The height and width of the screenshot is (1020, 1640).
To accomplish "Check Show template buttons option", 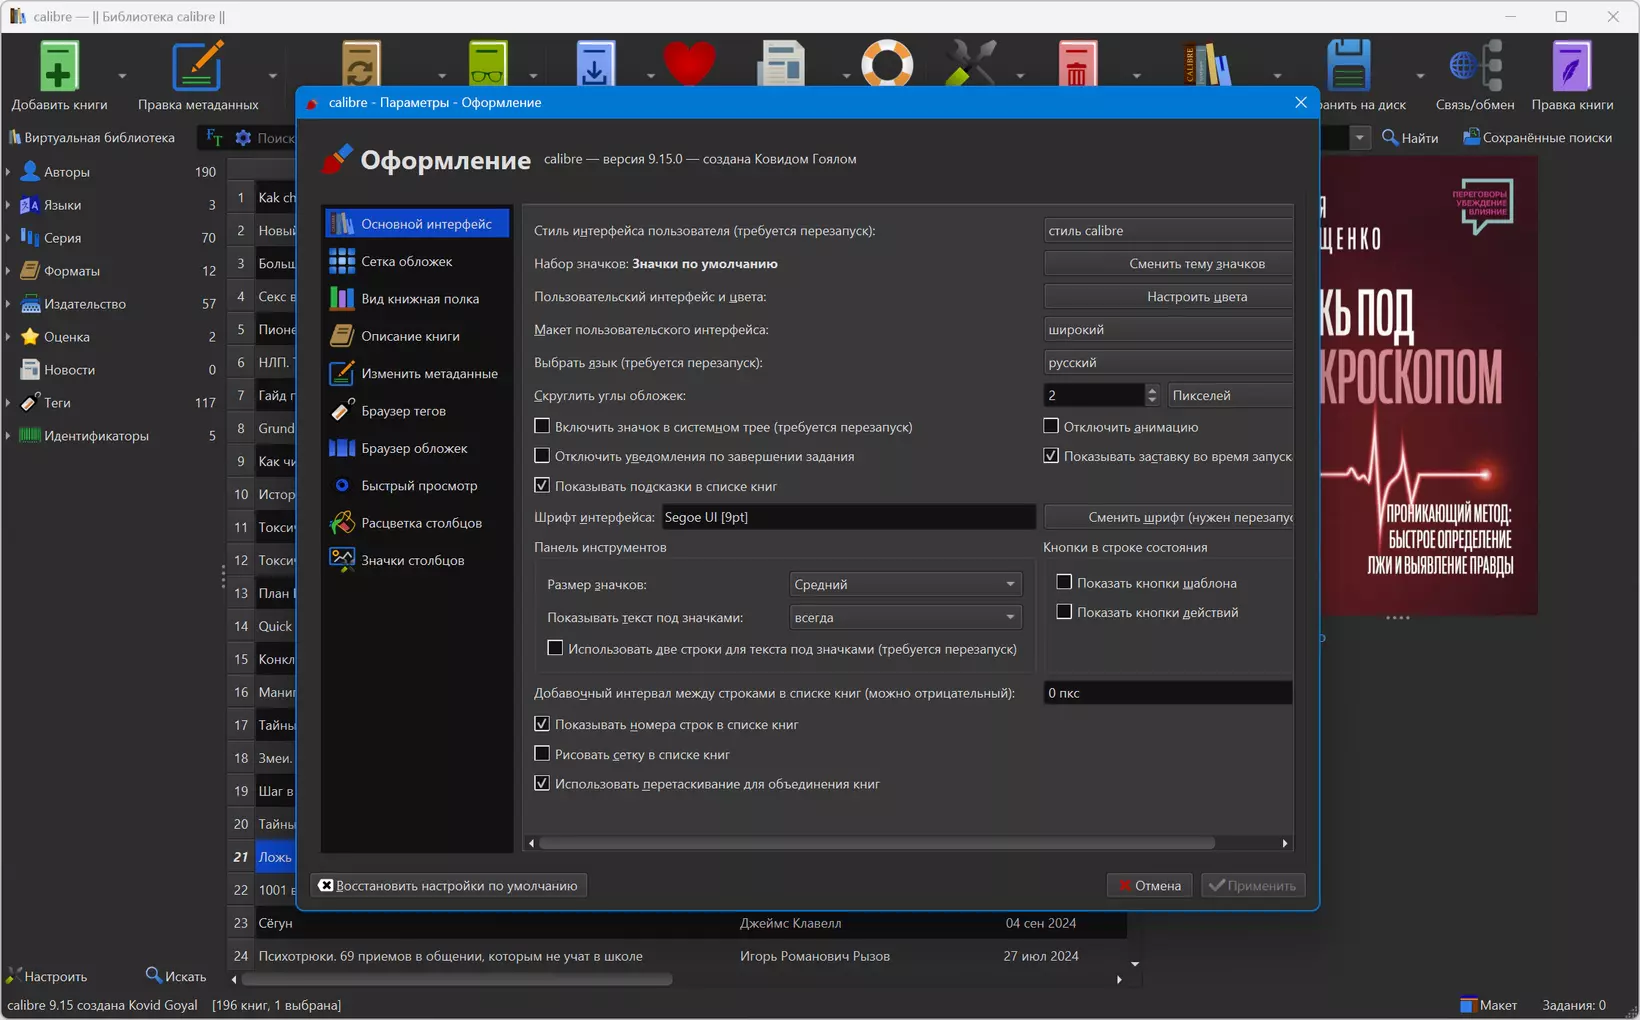I will pos(1064,582).
